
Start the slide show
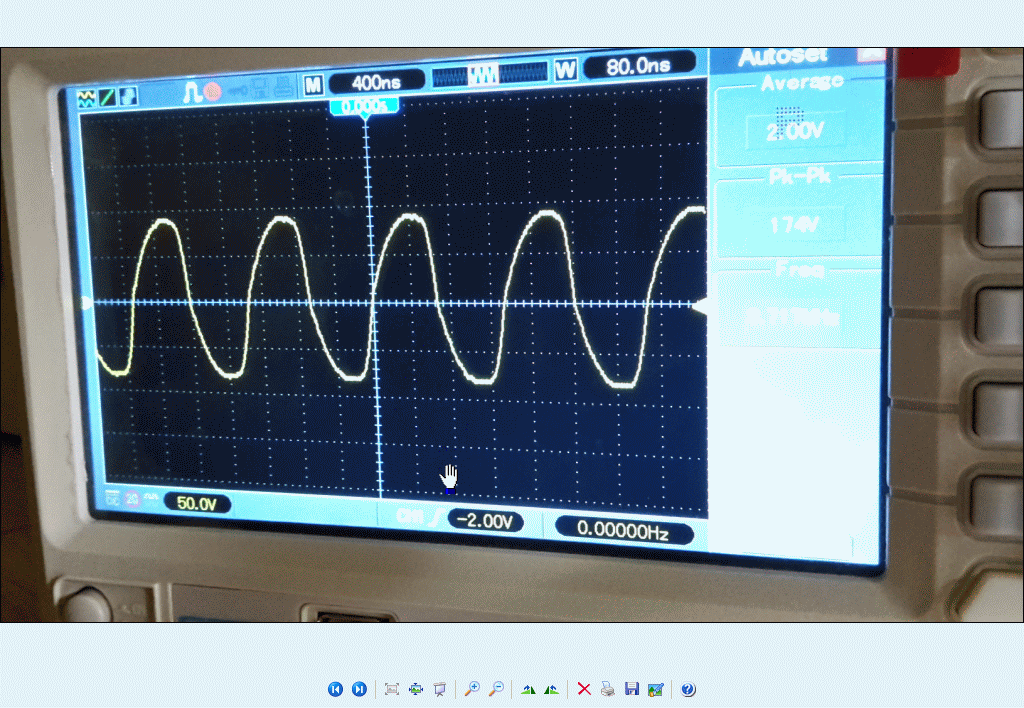(x=439, y=689)
